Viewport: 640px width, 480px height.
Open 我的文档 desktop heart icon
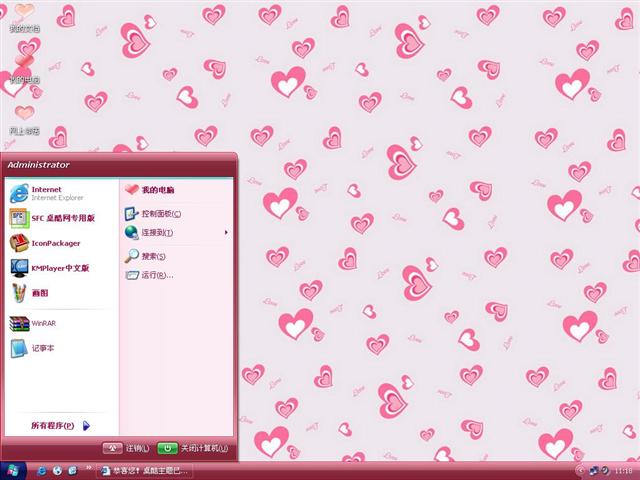pyautogui.click(x=24, y=17)
